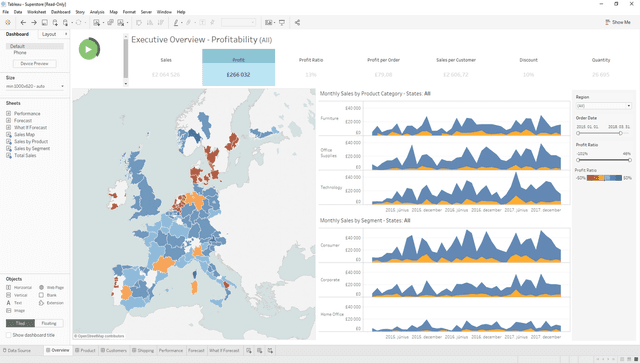Select the Discount KPI tile

point(528,67)
